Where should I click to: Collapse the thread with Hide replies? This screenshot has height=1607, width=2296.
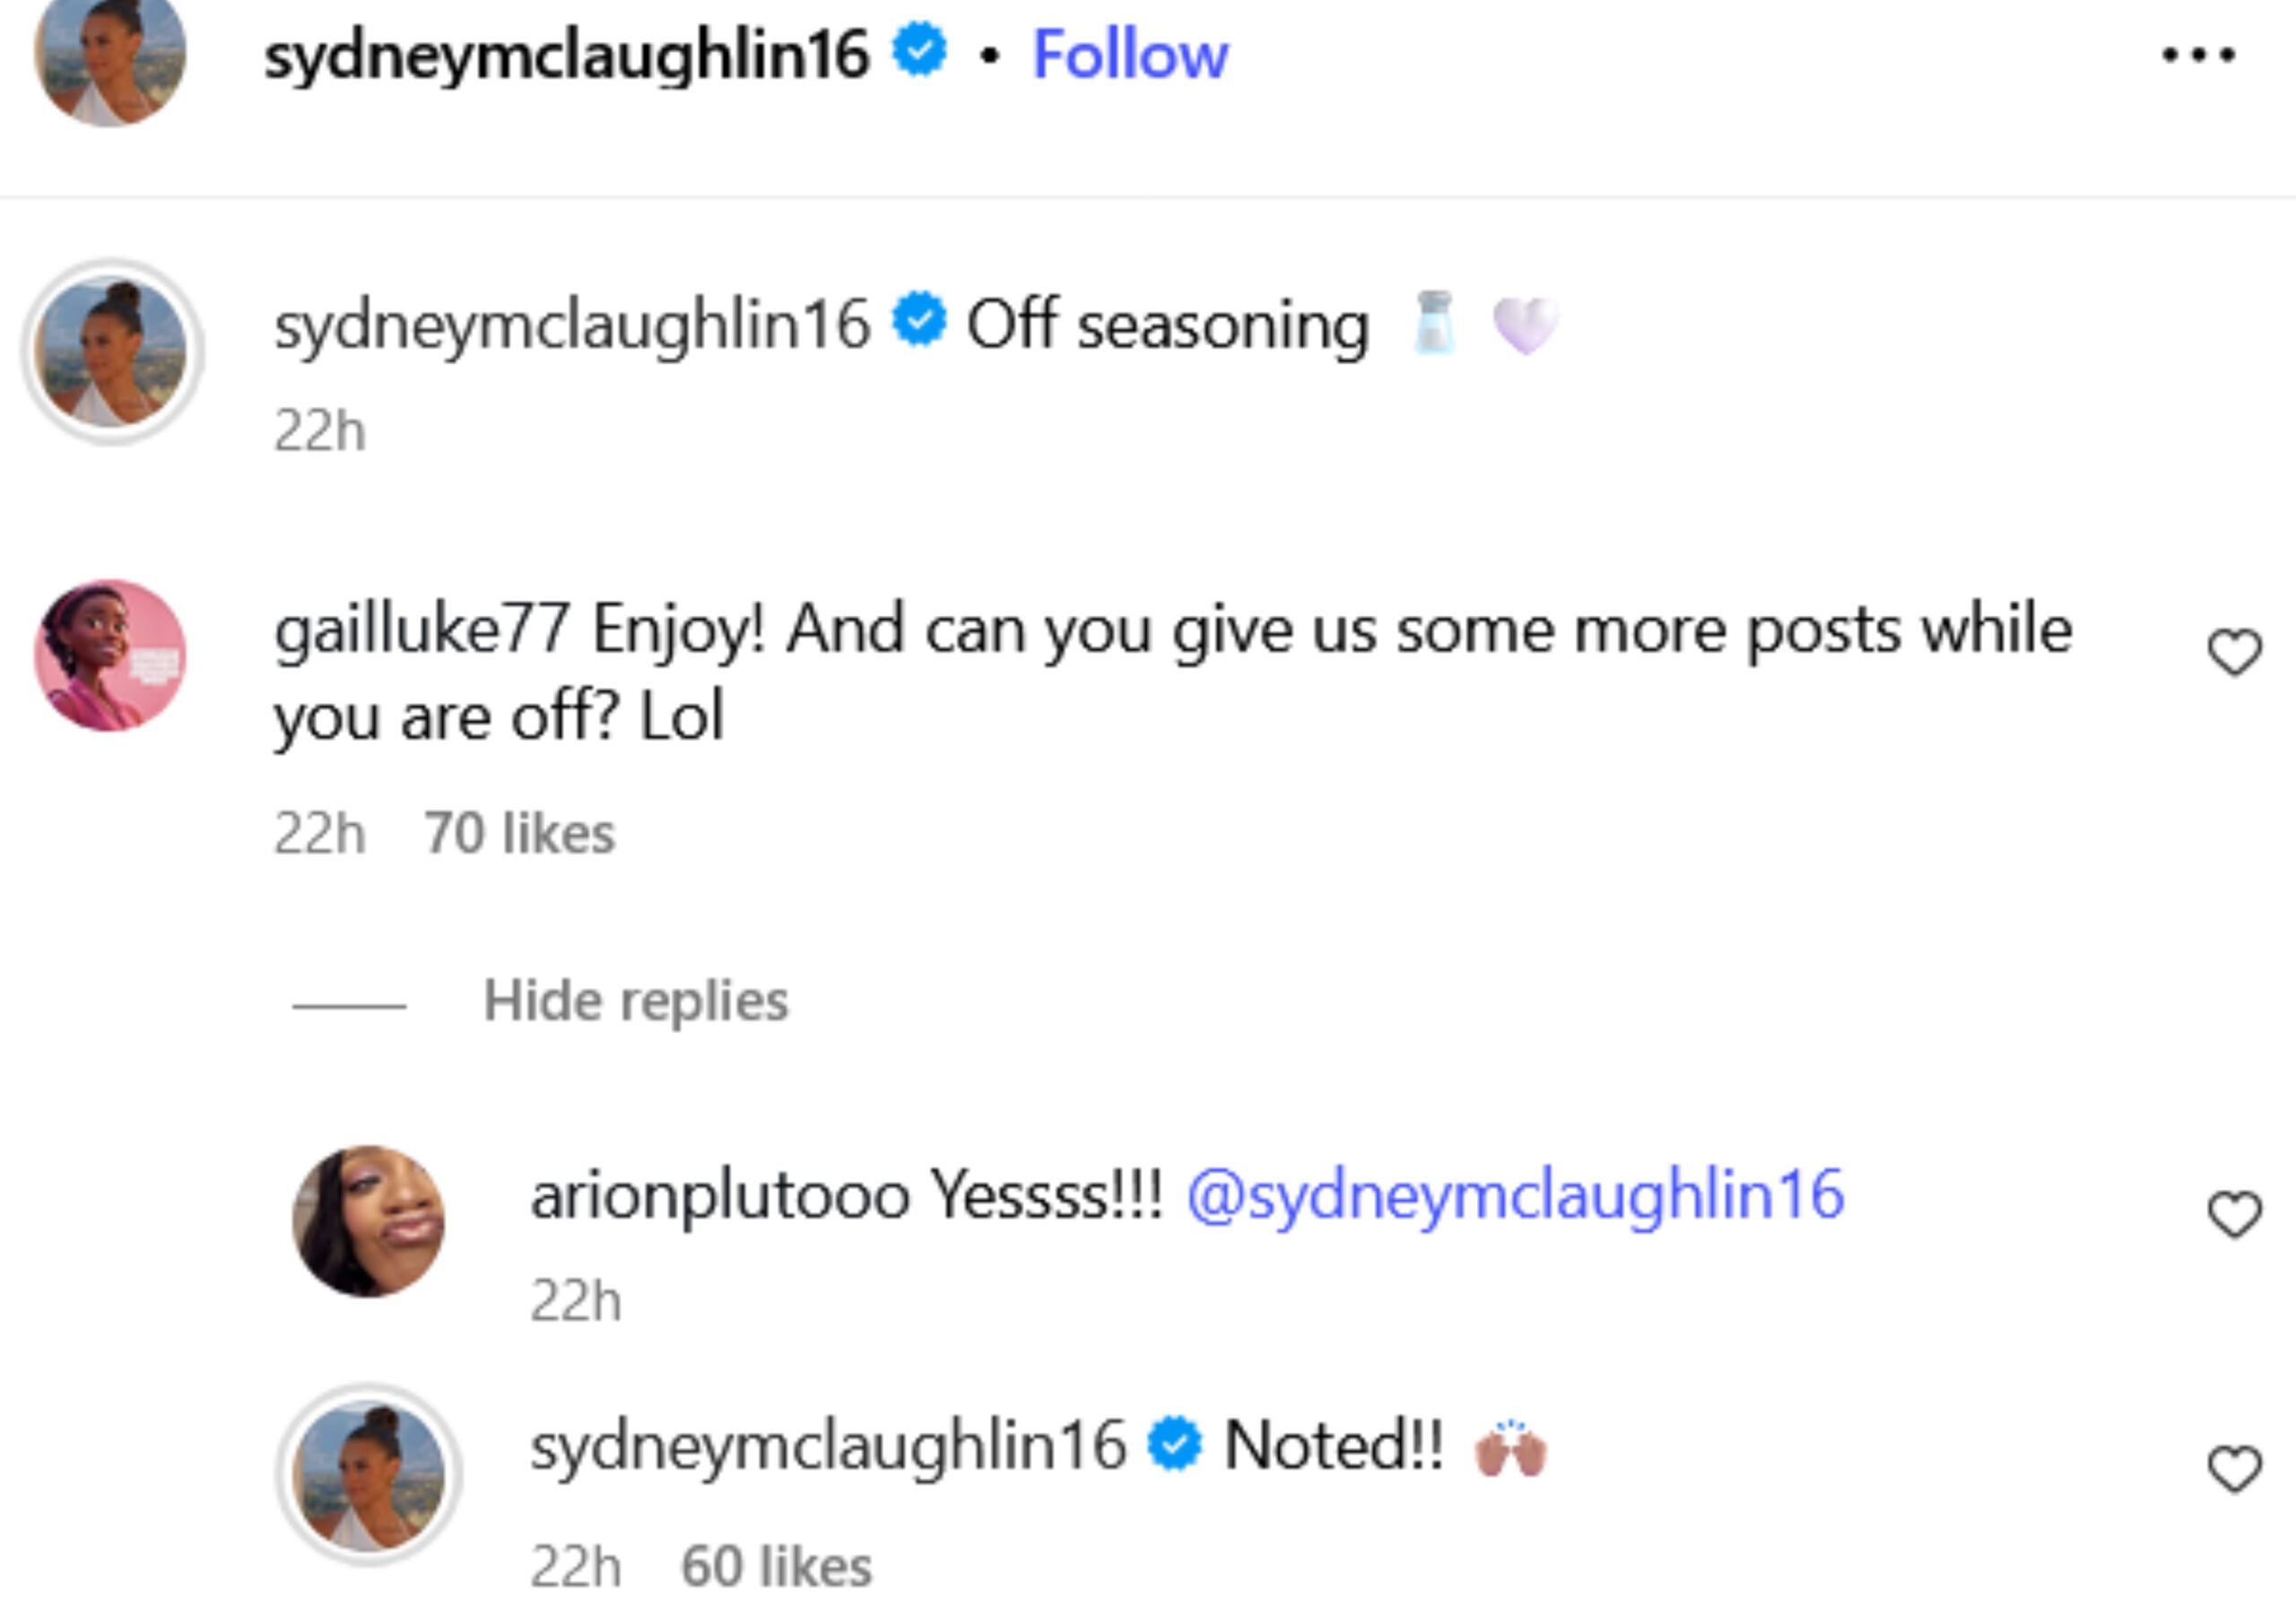[x=636, y=1001]
